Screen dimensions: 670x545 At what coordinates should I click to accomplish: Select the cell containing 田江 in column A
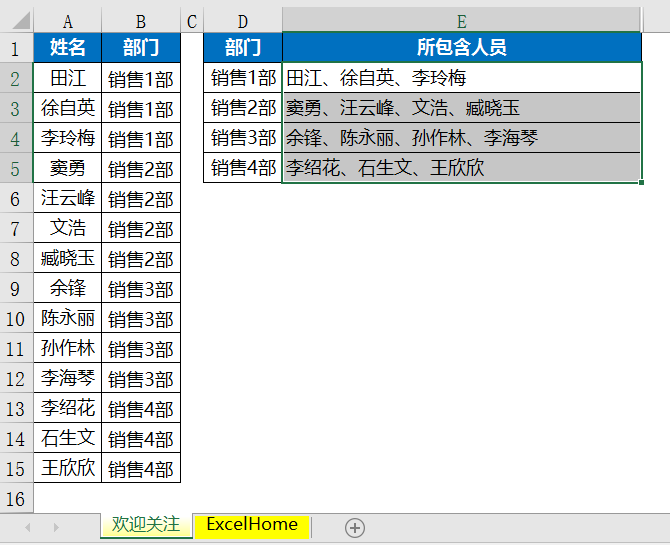[x=68, y=78]
